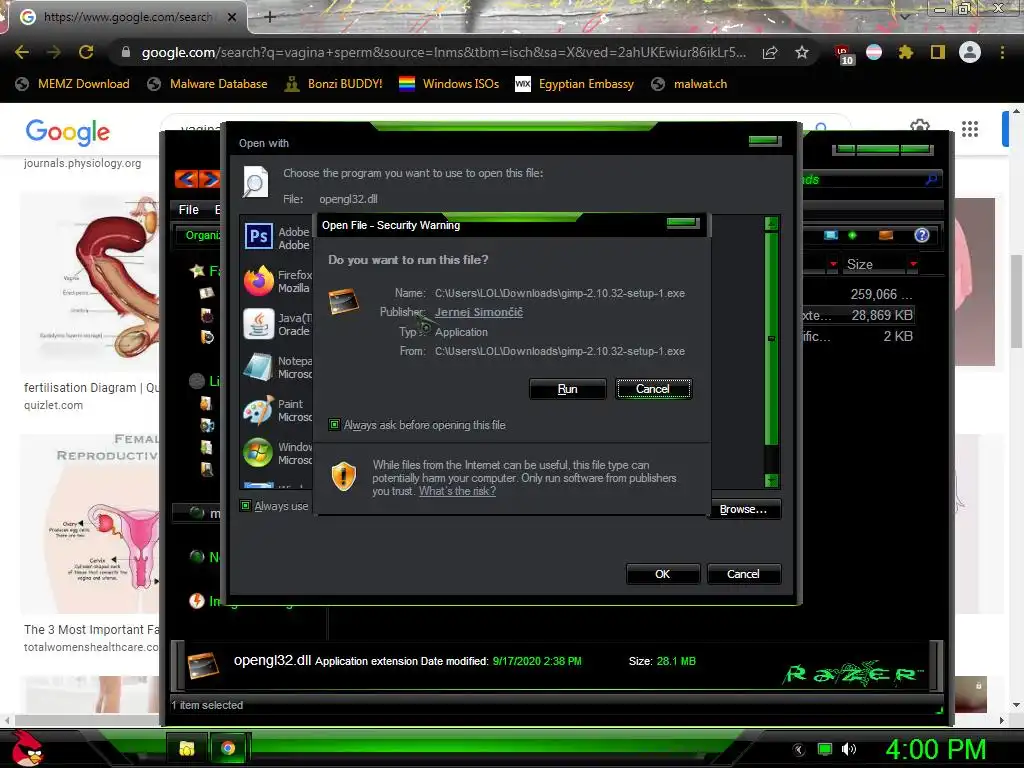Image resolution: width=1024 pixels, height=768 pixels.
Task: Click the gimp setup file icon in warning
Action: click(x=344, y=301)
